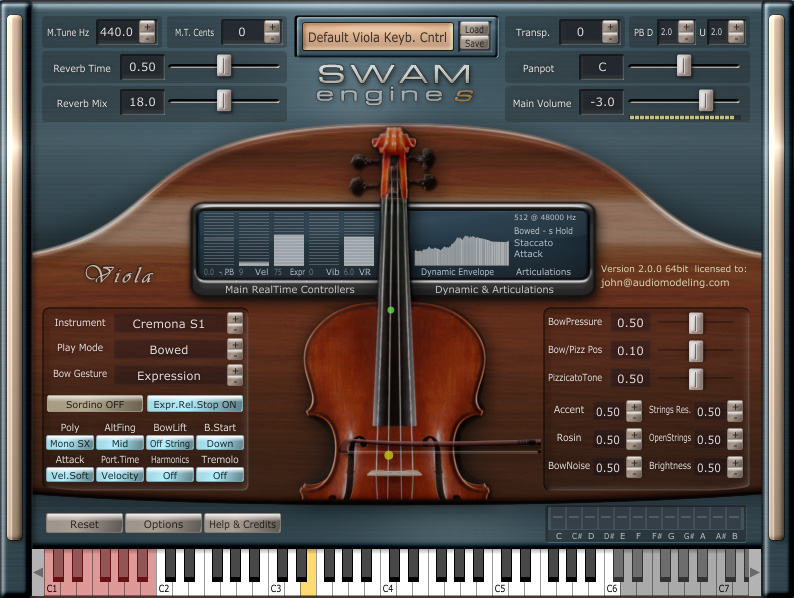Click the Reverb Mix 18.0 value field

142,102
